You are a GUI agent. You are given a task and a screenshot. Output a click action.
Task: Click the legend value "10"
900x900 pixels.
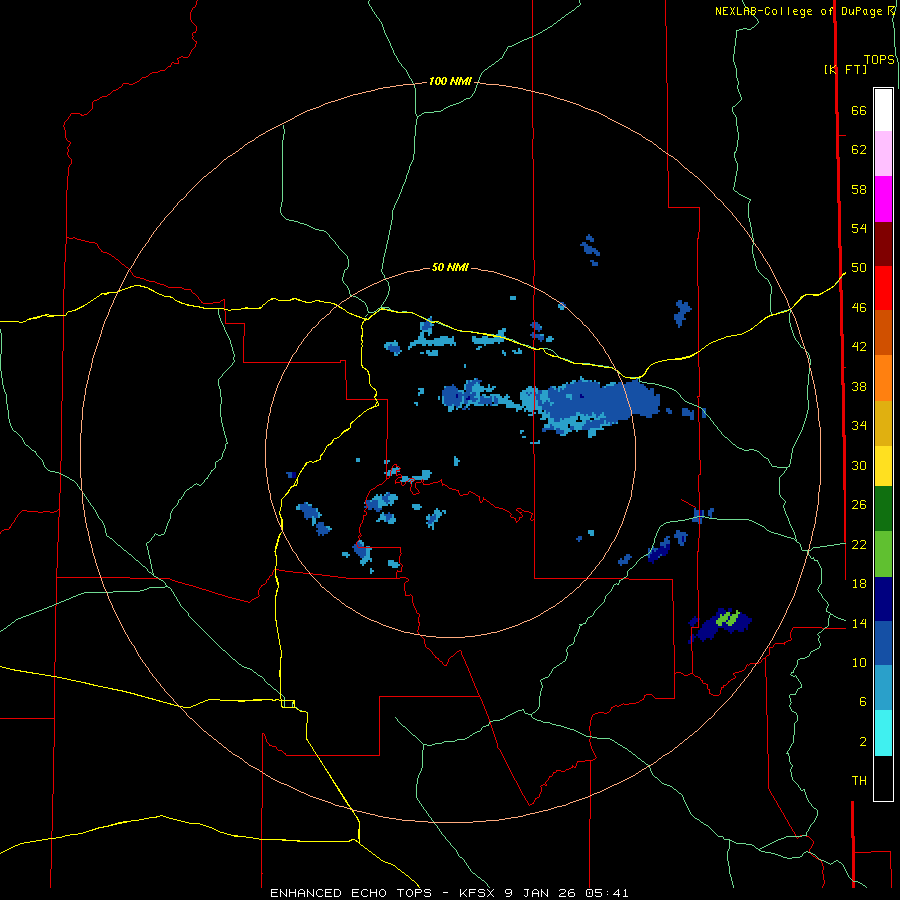(x=859, y=662)
